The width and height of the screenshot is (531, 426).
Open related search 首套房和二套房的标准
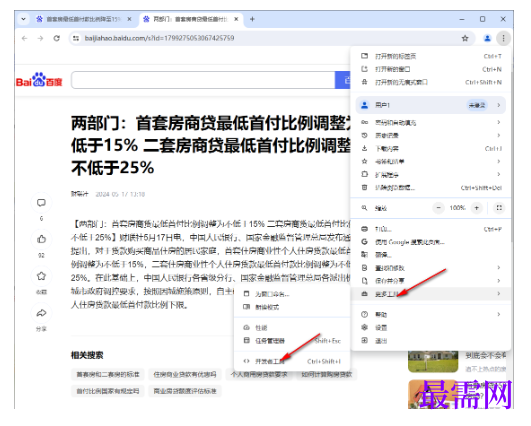pyautogui.click(x=108, y=374)
